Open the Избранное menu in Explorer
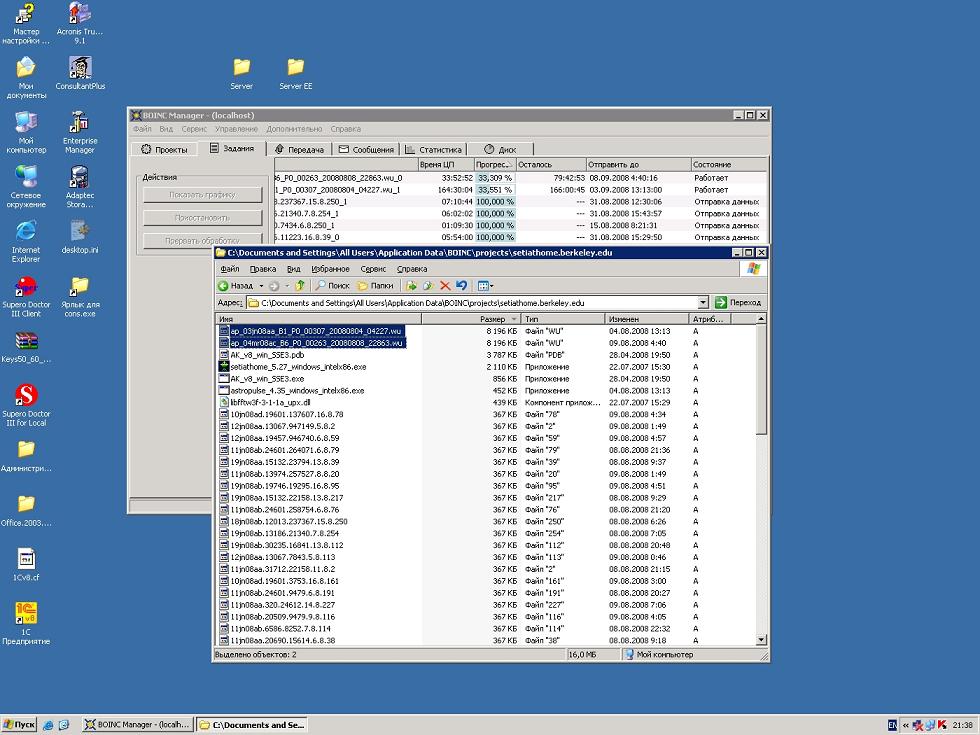The height and width of the screenshot is (735, 980). coord(329,269)
